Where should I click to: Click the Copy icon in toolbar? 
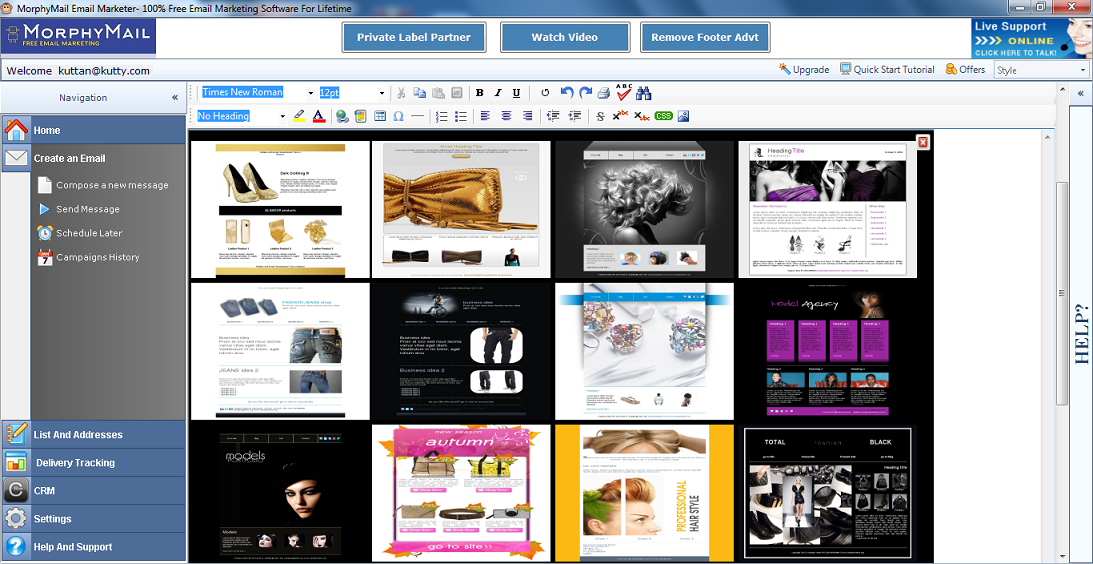(420, 93)
